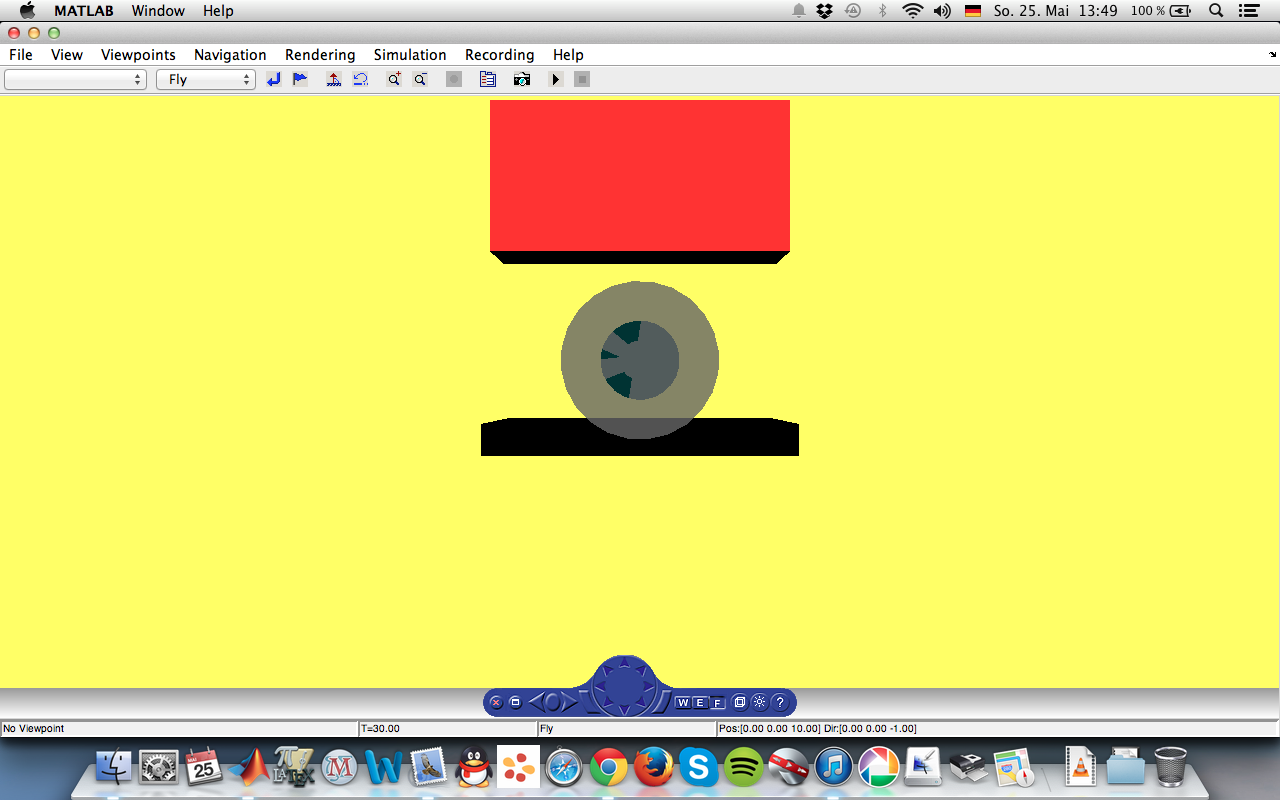The width and height of the screenshot is (1280, 800).
Task: Open the Fly navigation mode dropdown
Action: [206, 79]
